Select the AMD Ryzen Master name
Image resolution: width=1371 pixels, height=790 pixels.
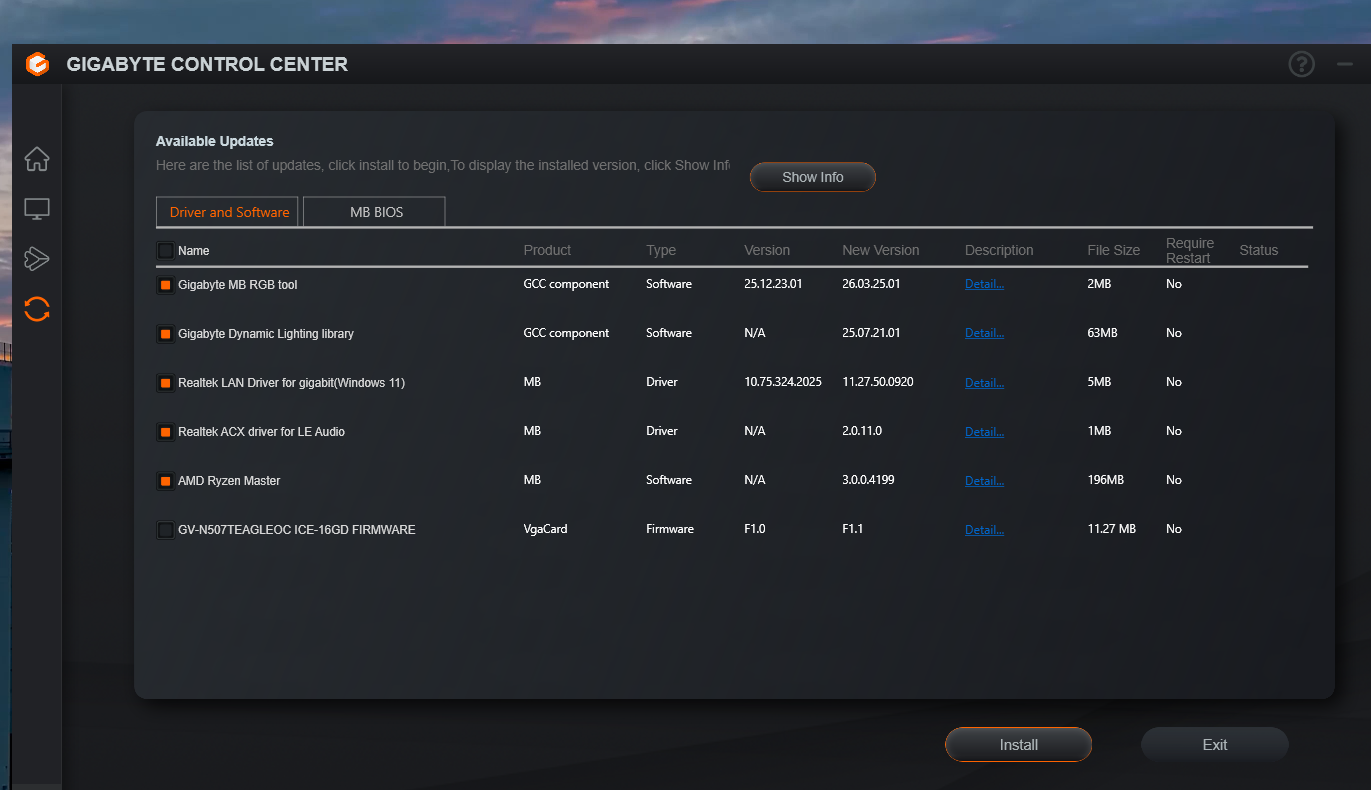(229, 481)
